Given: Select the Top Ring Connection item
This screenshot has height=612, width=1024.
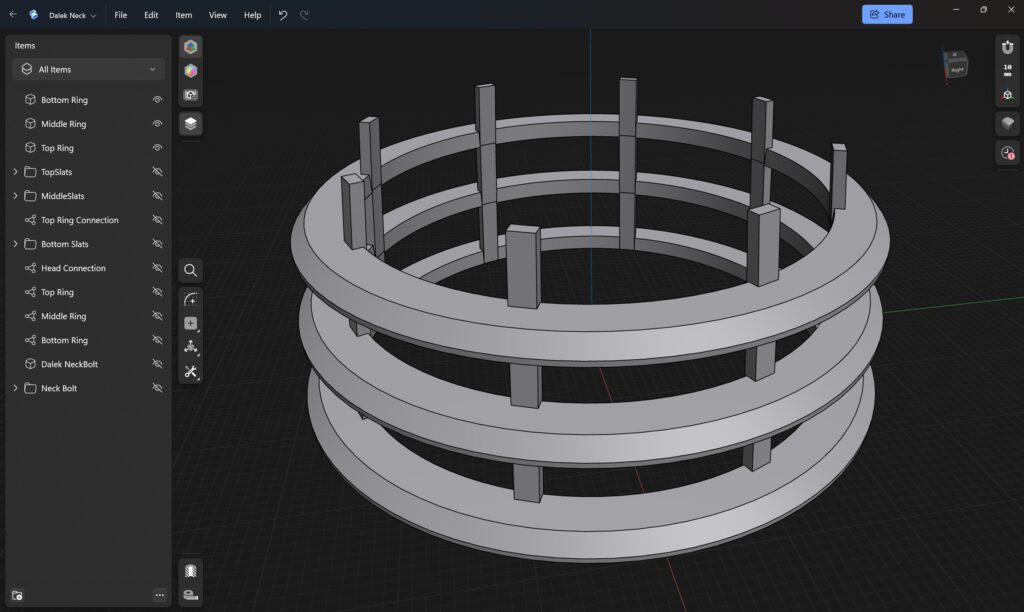Looking at the screenshot, I should [x=79, y=220].
